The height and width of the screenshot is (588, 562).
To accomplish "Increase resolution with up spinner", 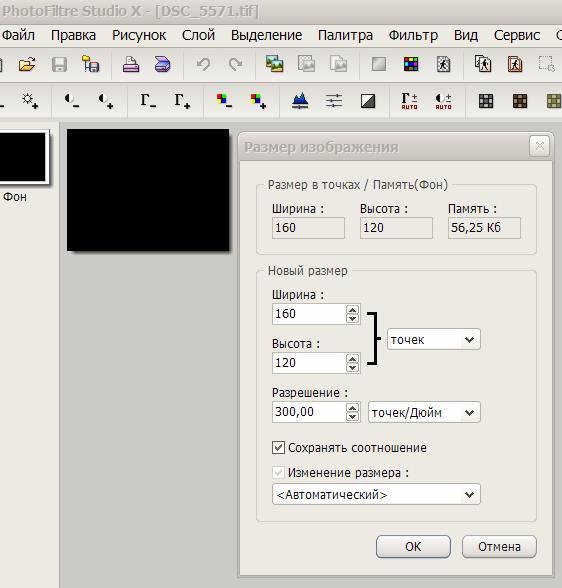I will click(352, 408).
